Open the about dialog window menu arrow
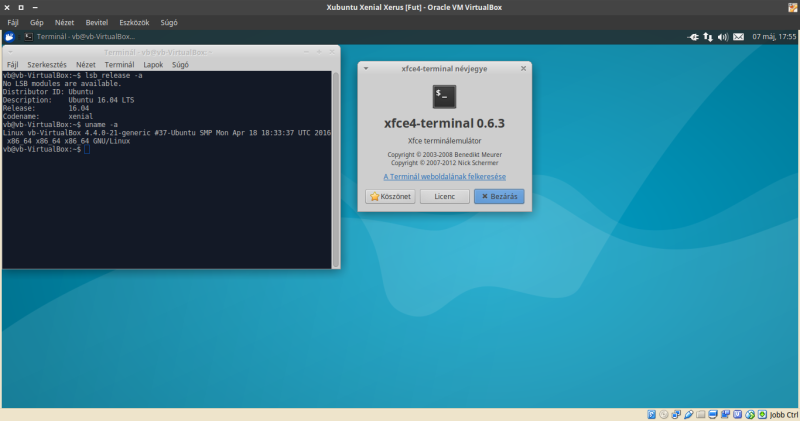800x421 pixels. pyautogui.click(x=366, y=68)
